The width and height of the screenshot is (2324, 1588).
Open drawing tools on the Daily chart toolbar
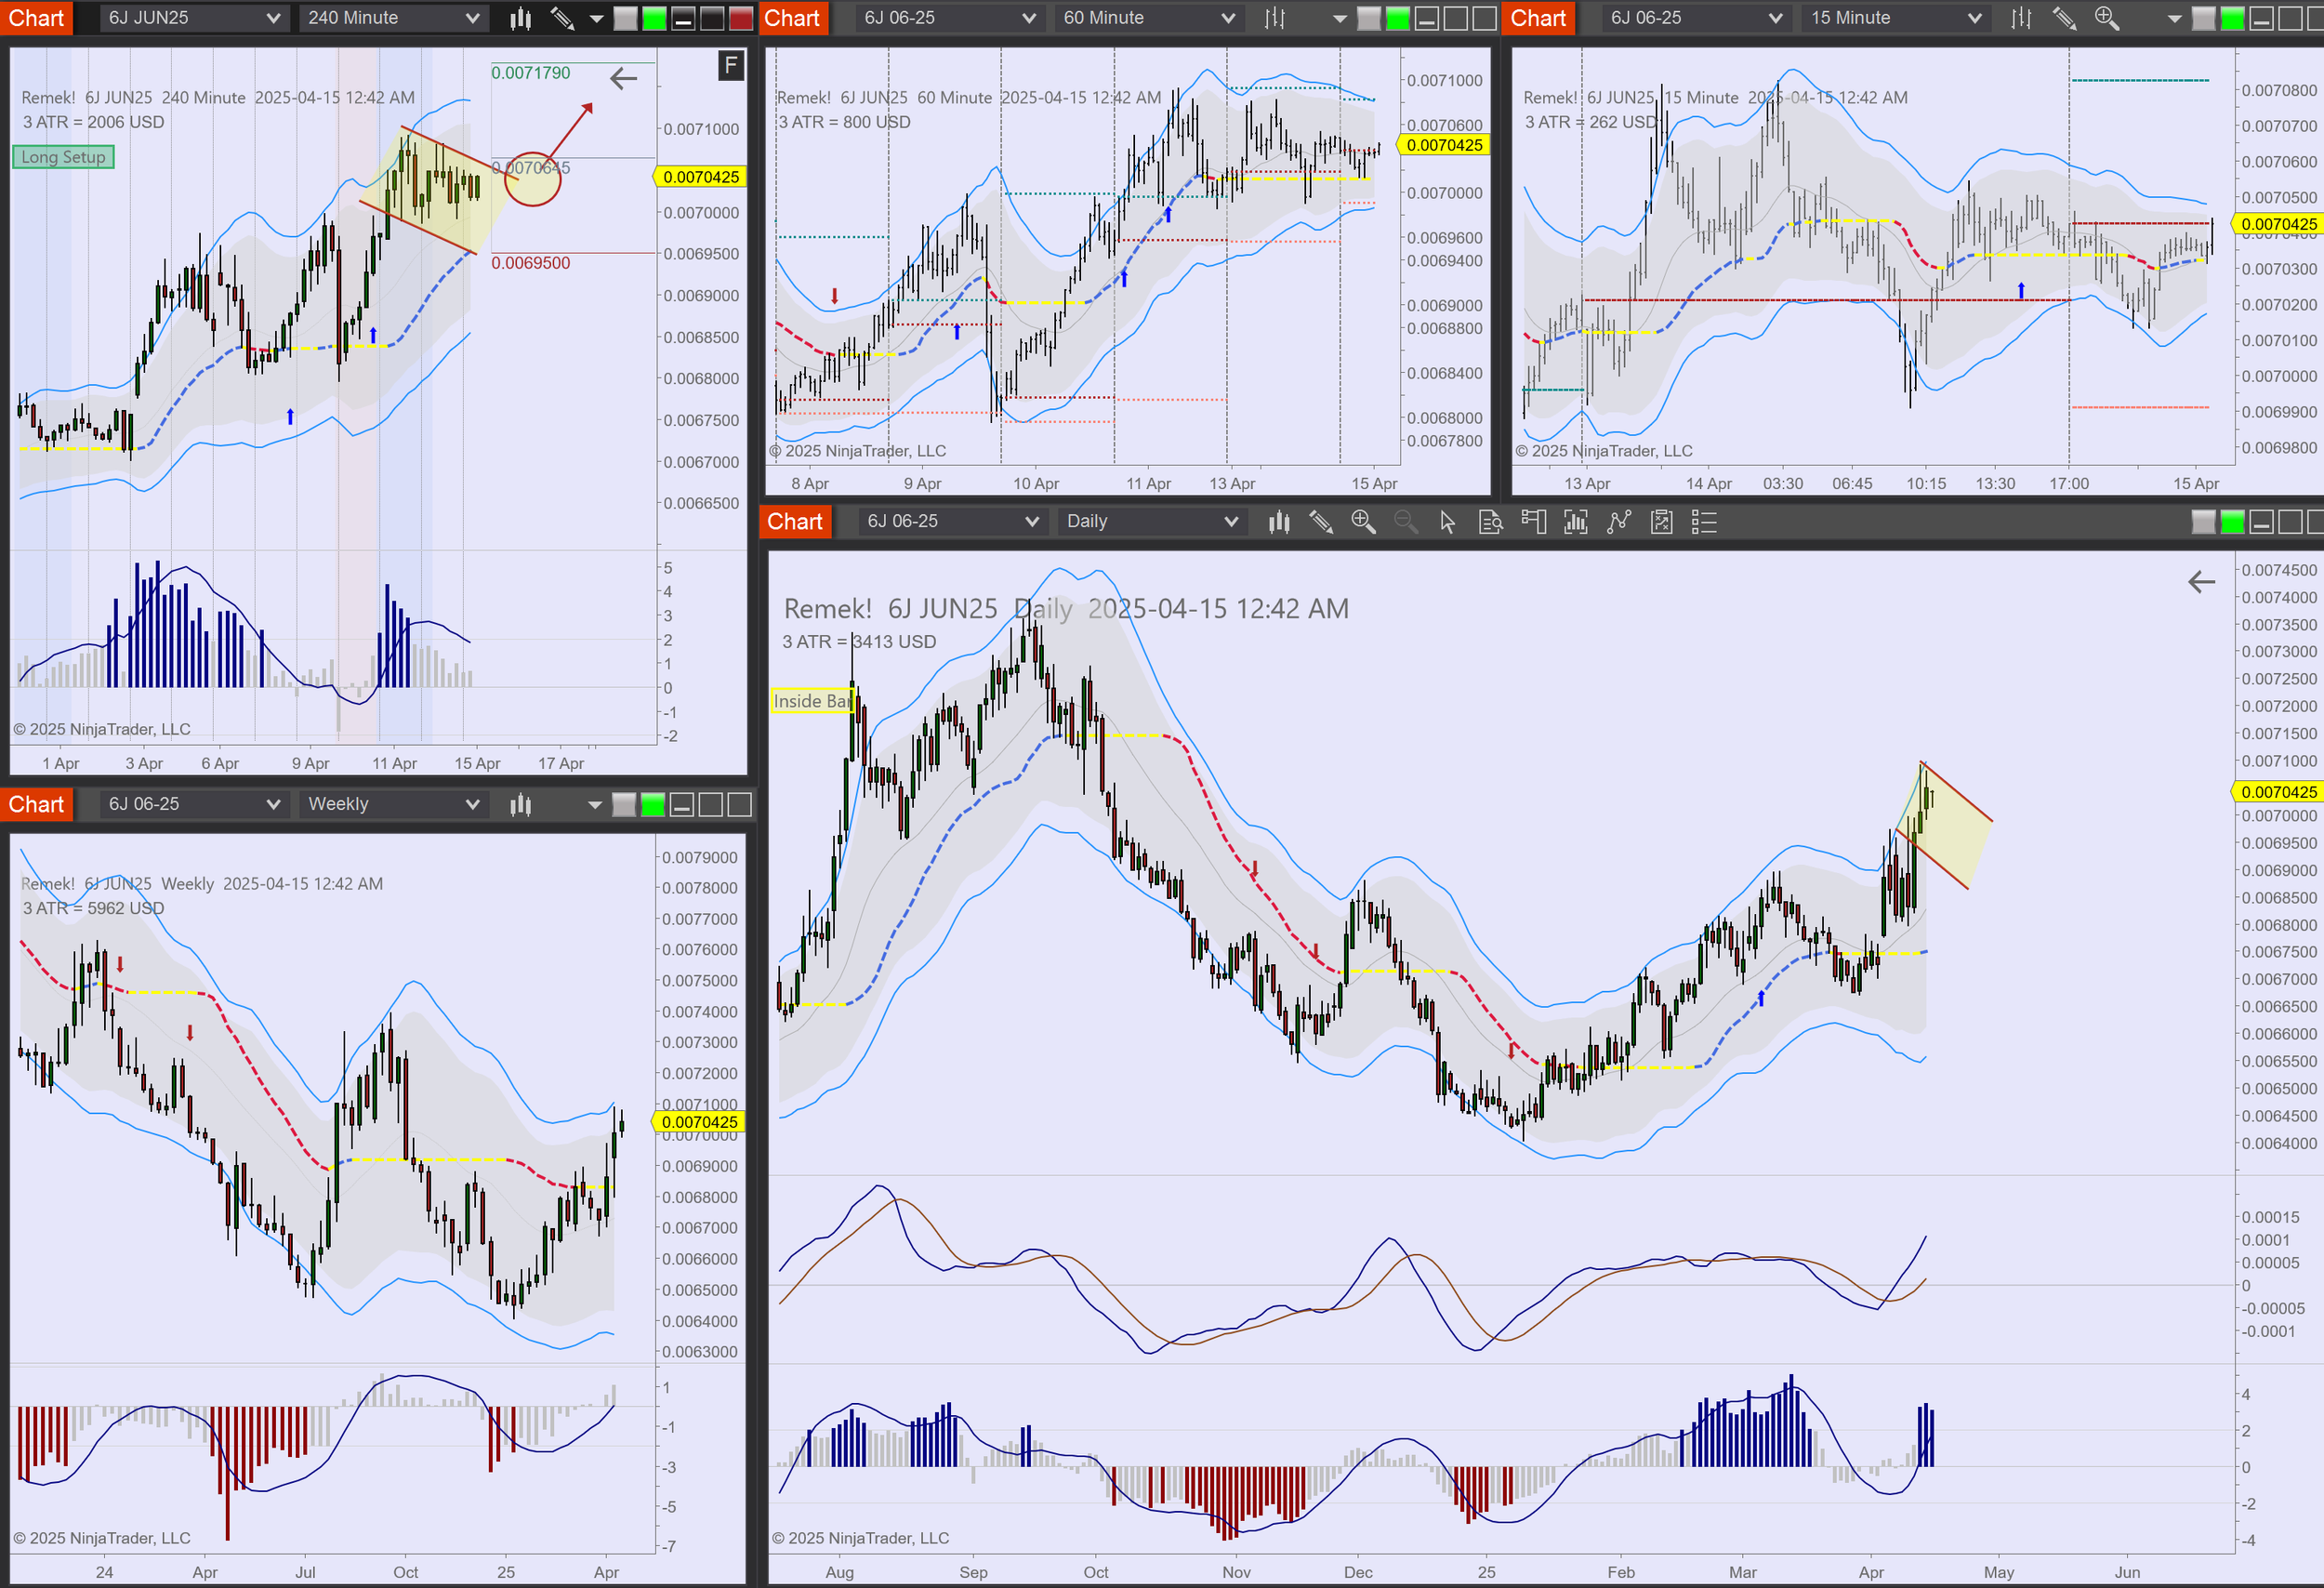pyautogui.click(x=1320, y=522)
